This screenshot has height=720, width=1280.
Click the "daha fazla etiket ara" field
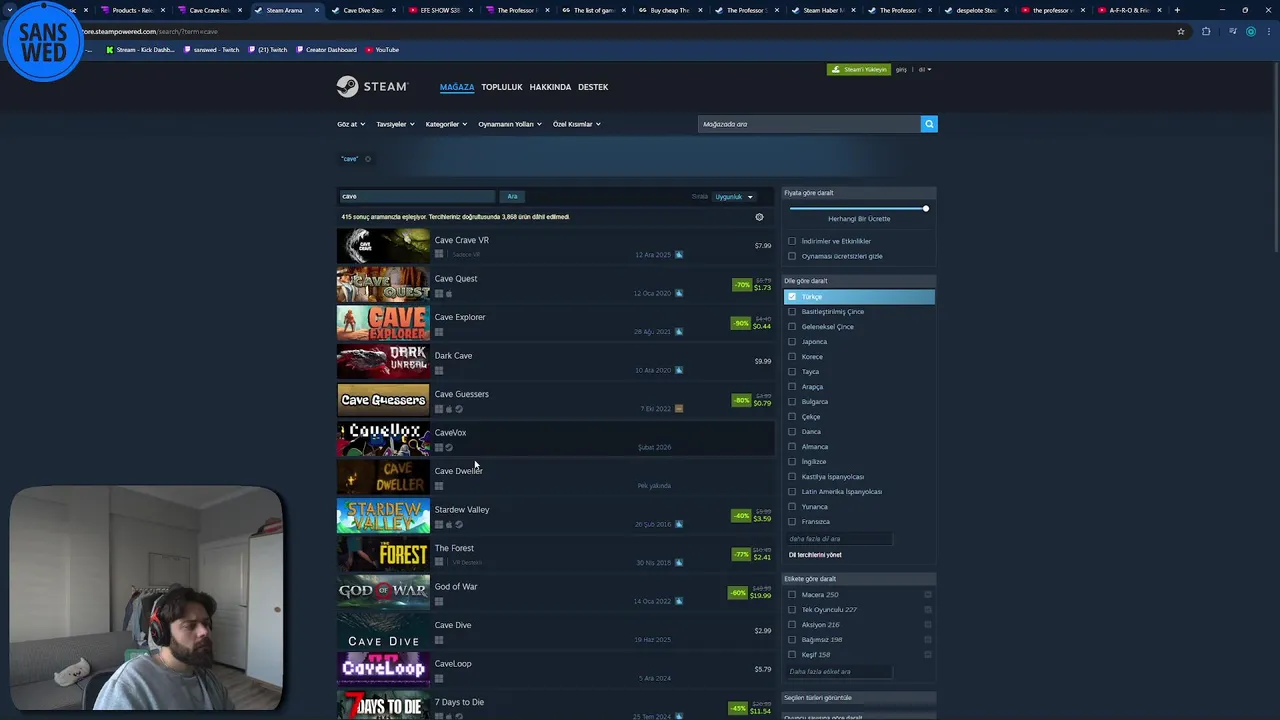[x=839, y=672]
